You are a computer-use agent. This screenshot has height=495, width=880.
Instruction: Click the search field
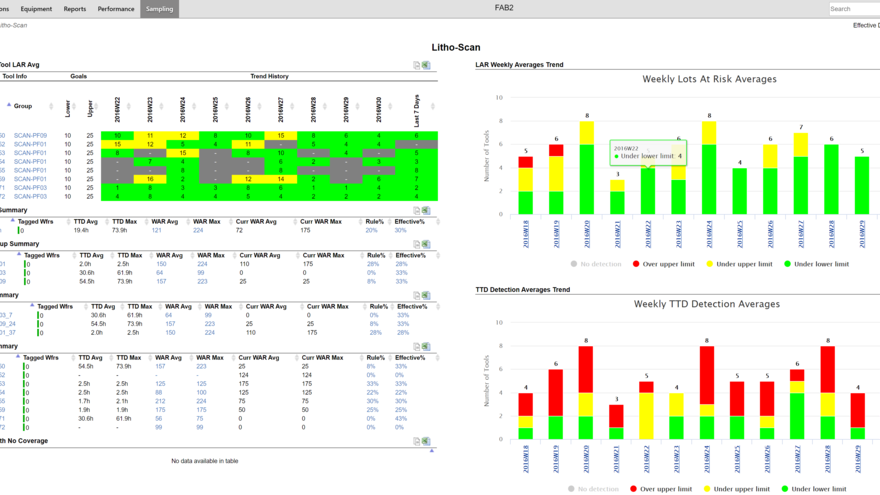click(854, 8)
